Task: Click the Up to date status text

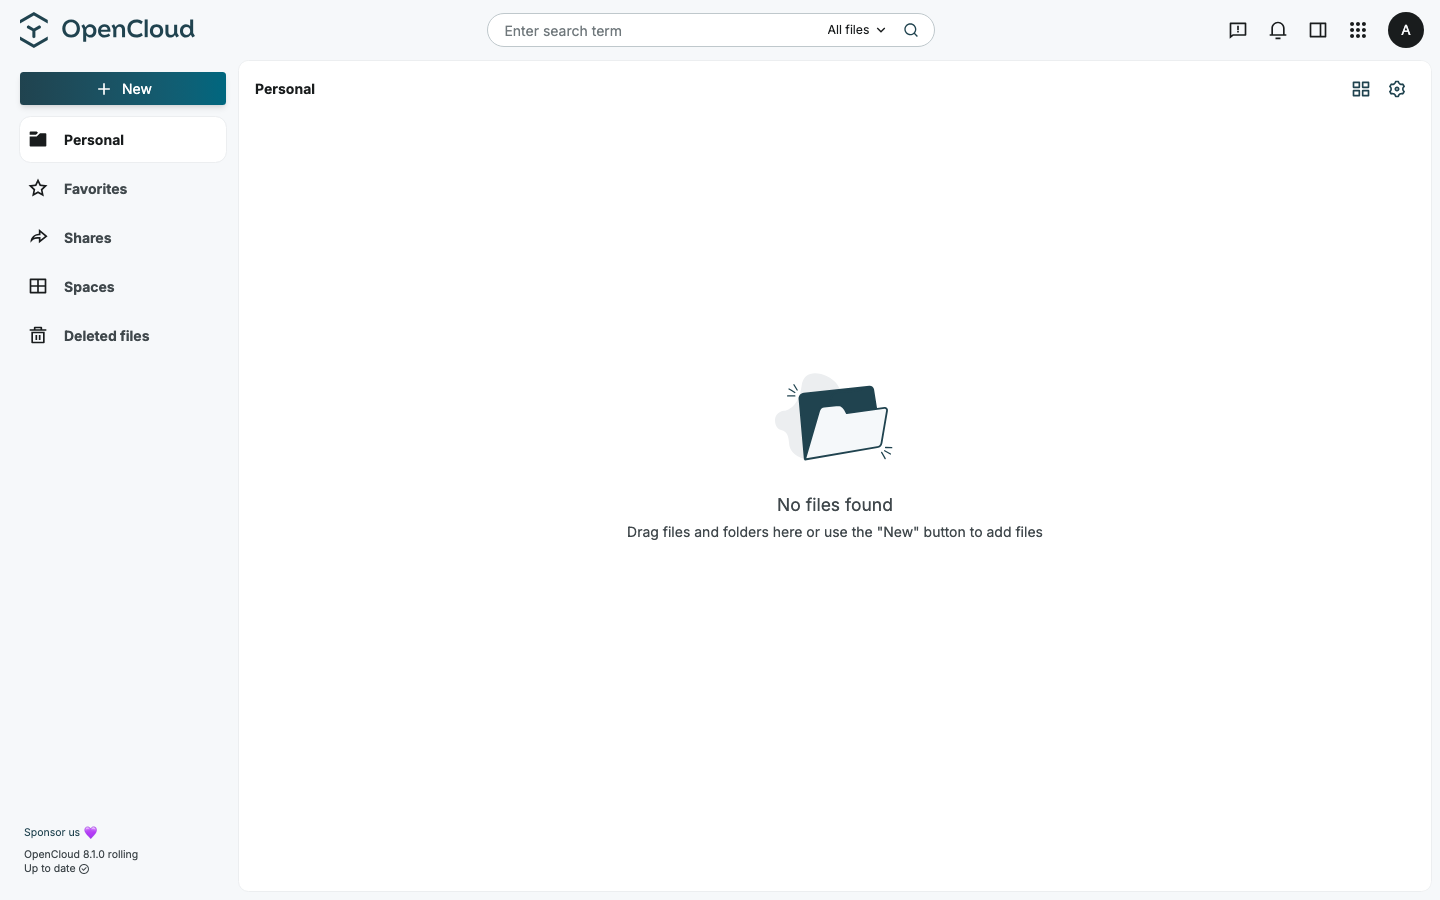Action: point(56,868)
